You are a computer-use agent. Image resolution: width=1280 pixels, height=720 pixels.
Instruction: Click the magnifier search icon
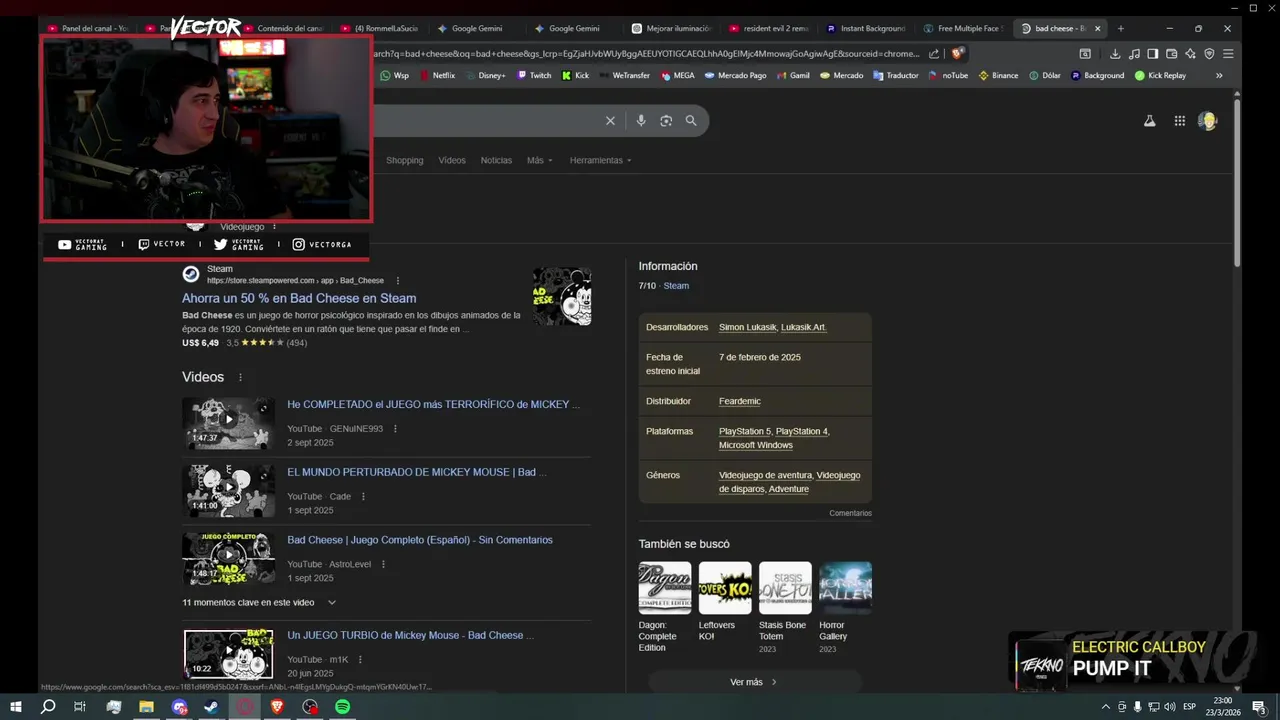pyautogui.click(x=691, y=121)
